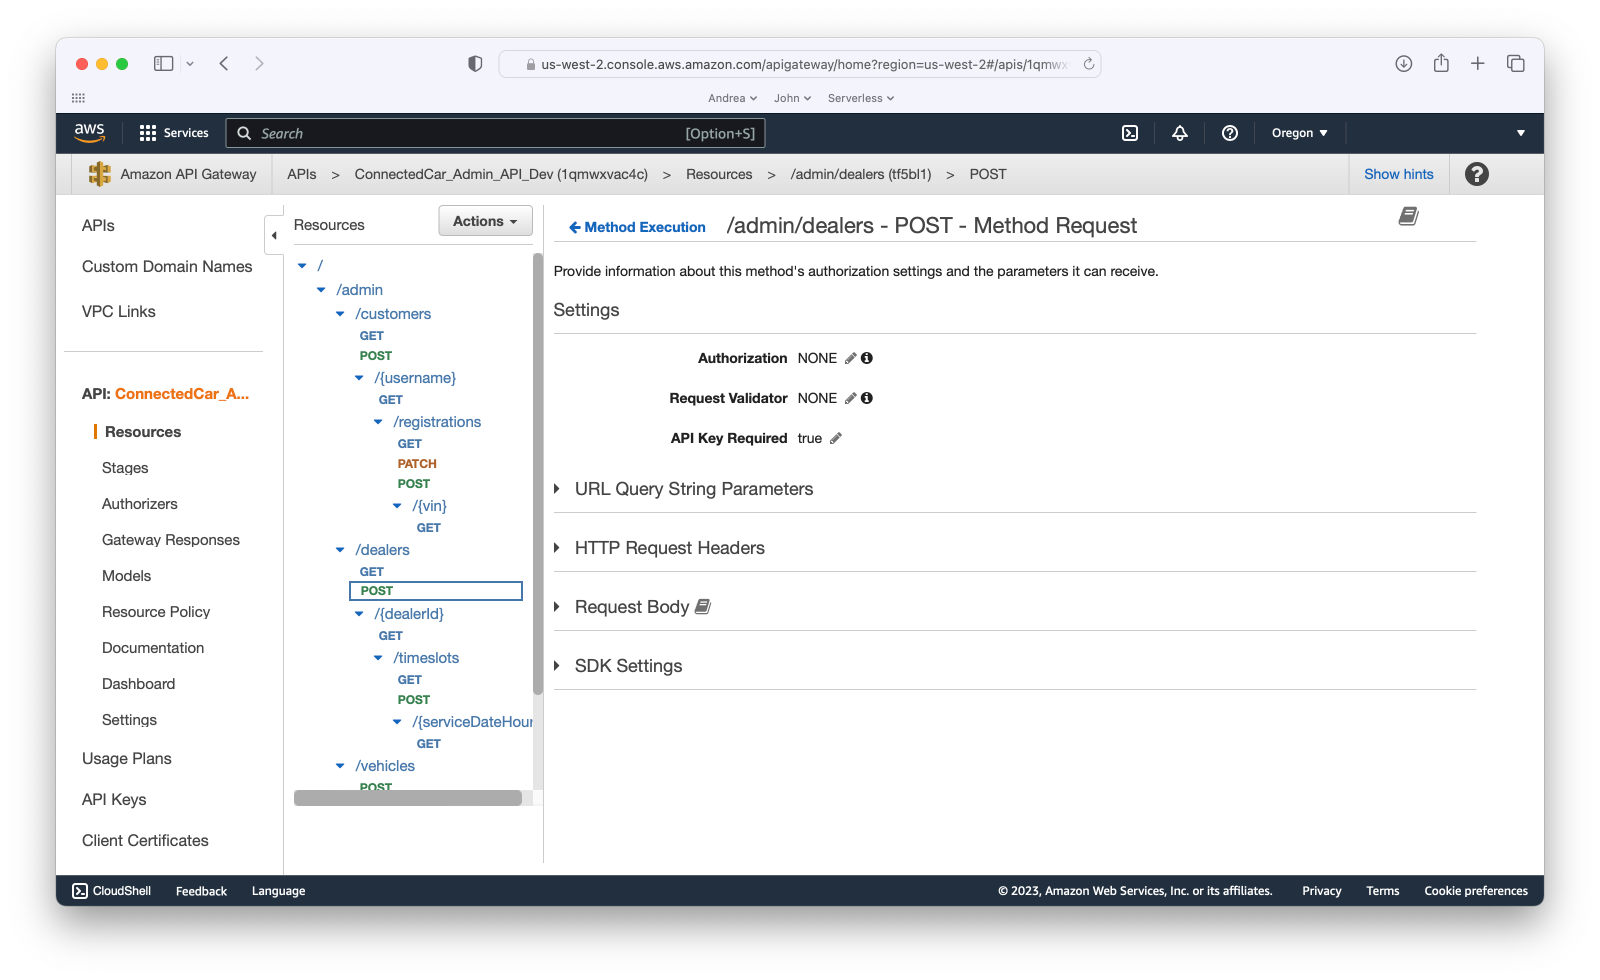This screenshot has height=980, width=1600.
Task: Click the Safari address bar
Action: [x=800, y=64]
